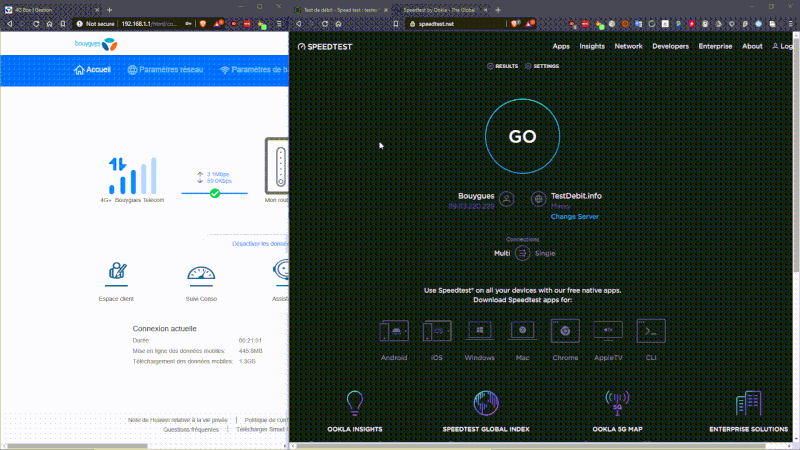Open the Insights menu on Speedtest
Viewport: 800px width, 450px height.
(592, 46)
